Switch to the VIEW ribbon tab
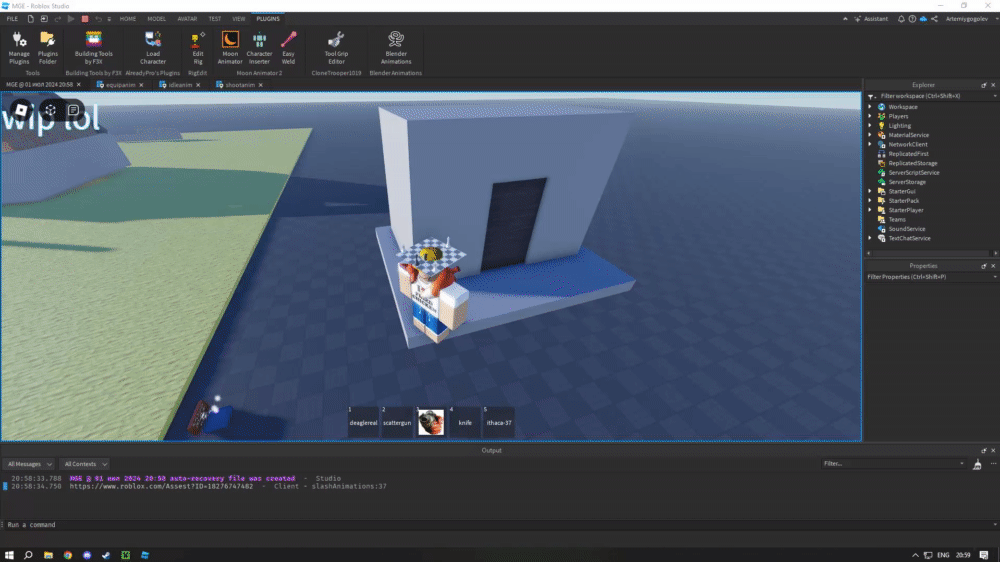Viewport: 1000px width, 562px height. [x=239, y=19]
